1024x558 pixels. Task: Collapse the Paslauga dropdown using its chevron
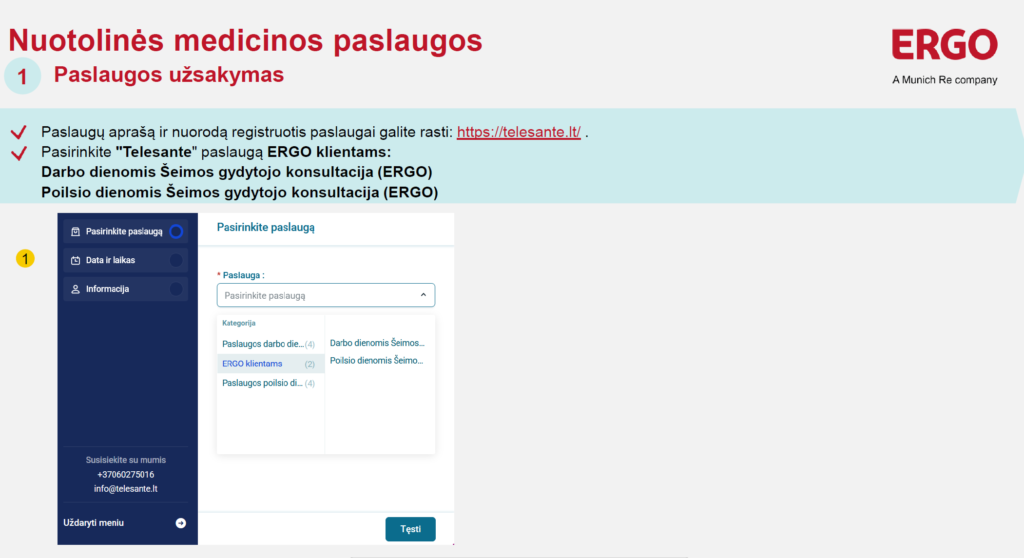[x=423, y=296]
